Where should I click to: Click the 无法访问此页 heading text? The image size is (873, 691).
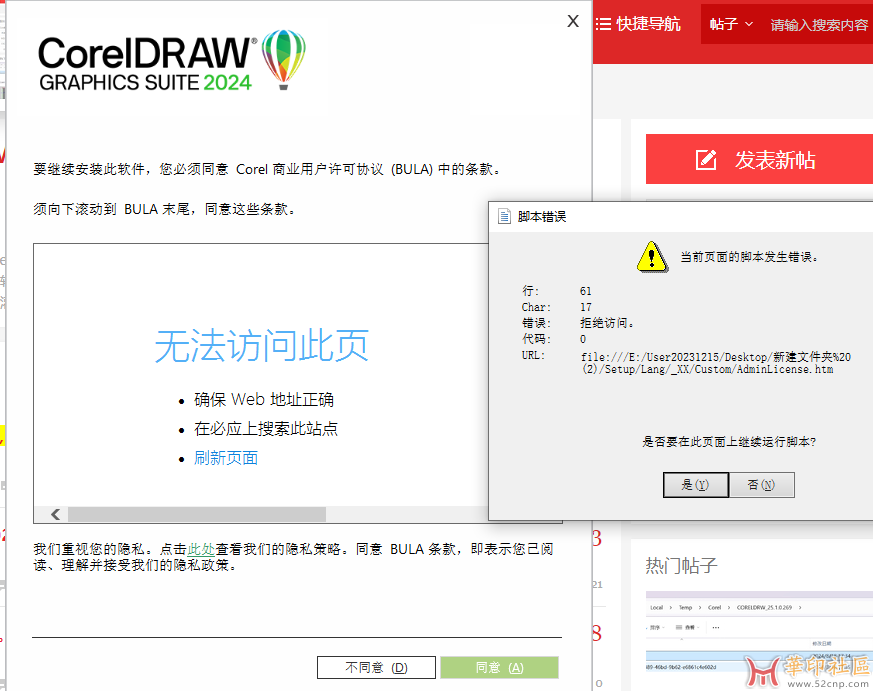tap(262, 346)
